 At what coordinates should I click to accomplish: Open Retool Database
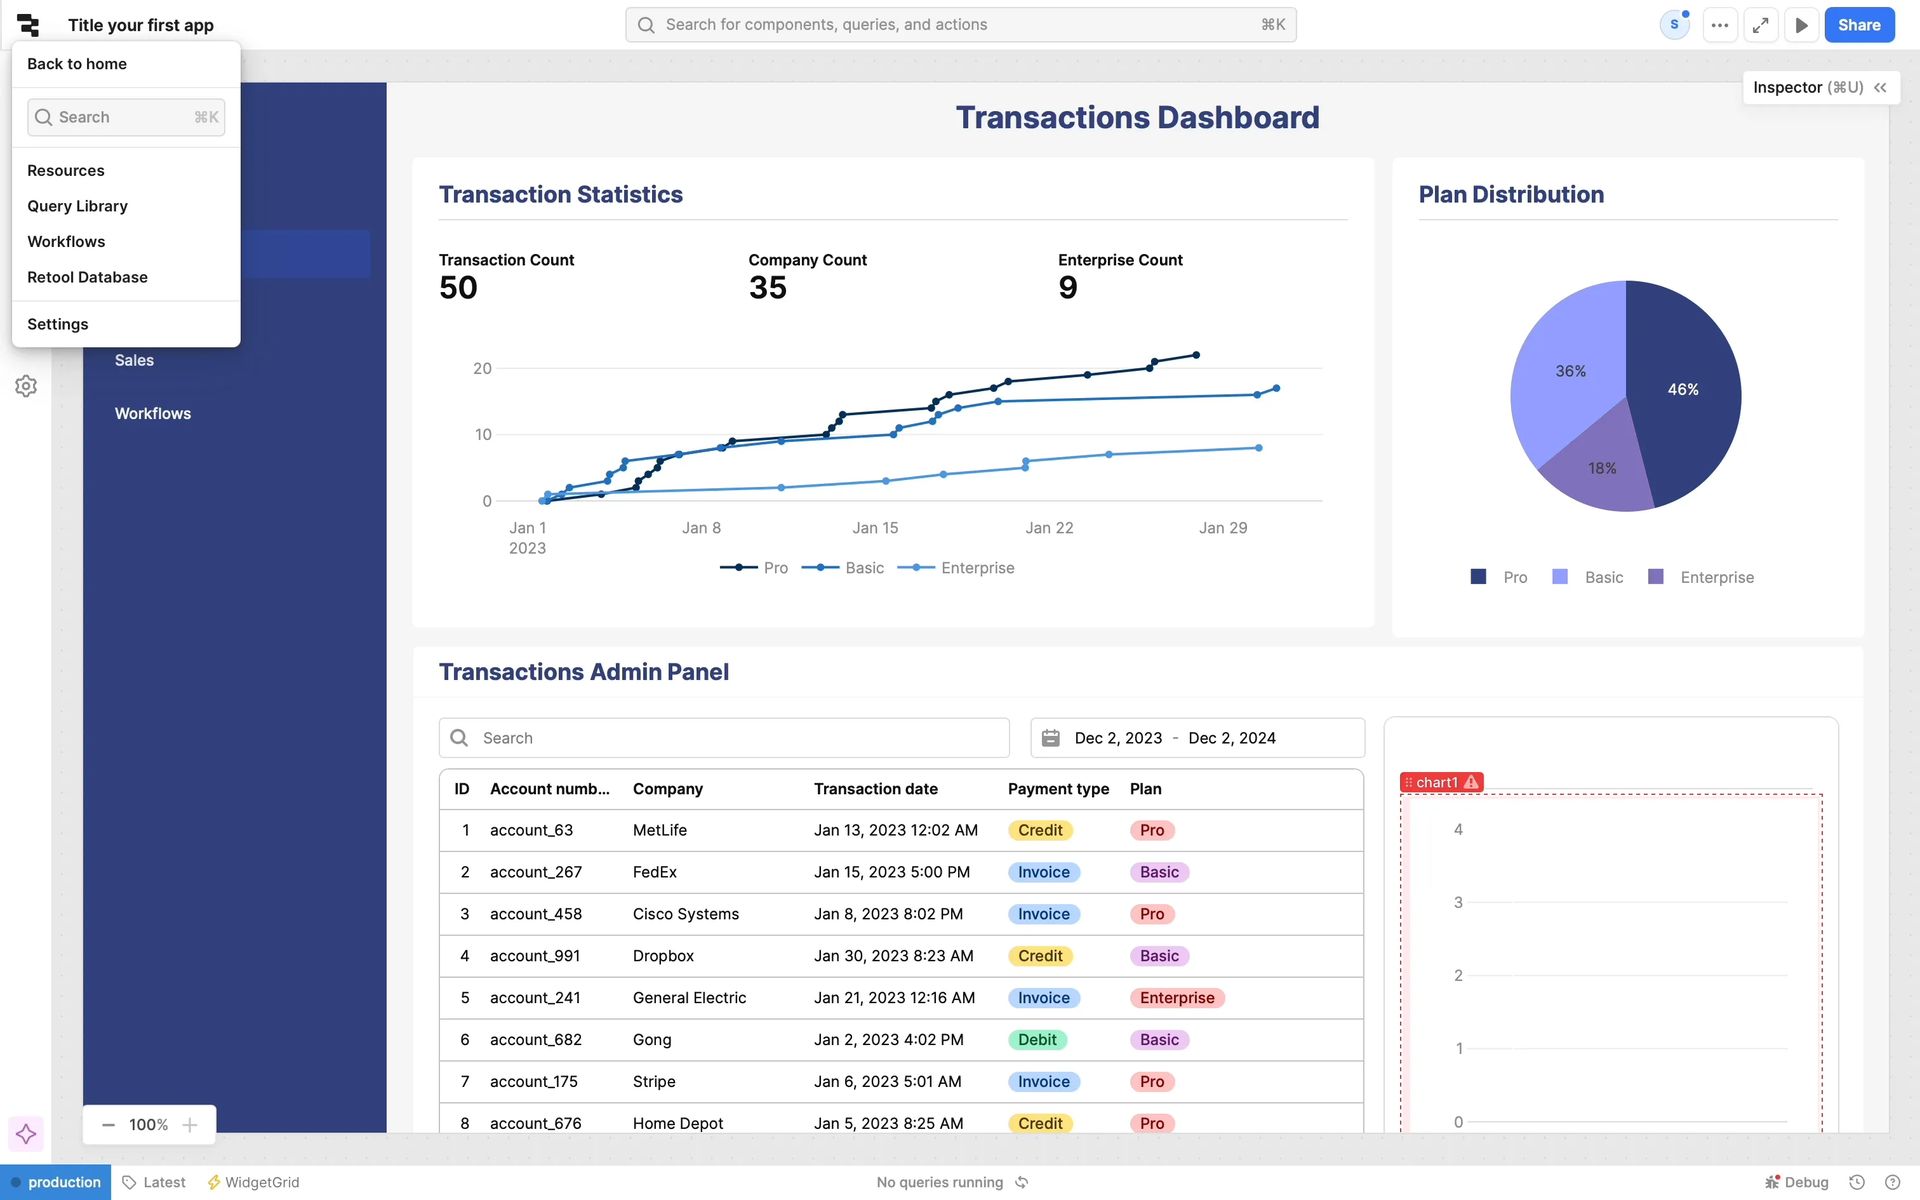[x=87, y=277]
